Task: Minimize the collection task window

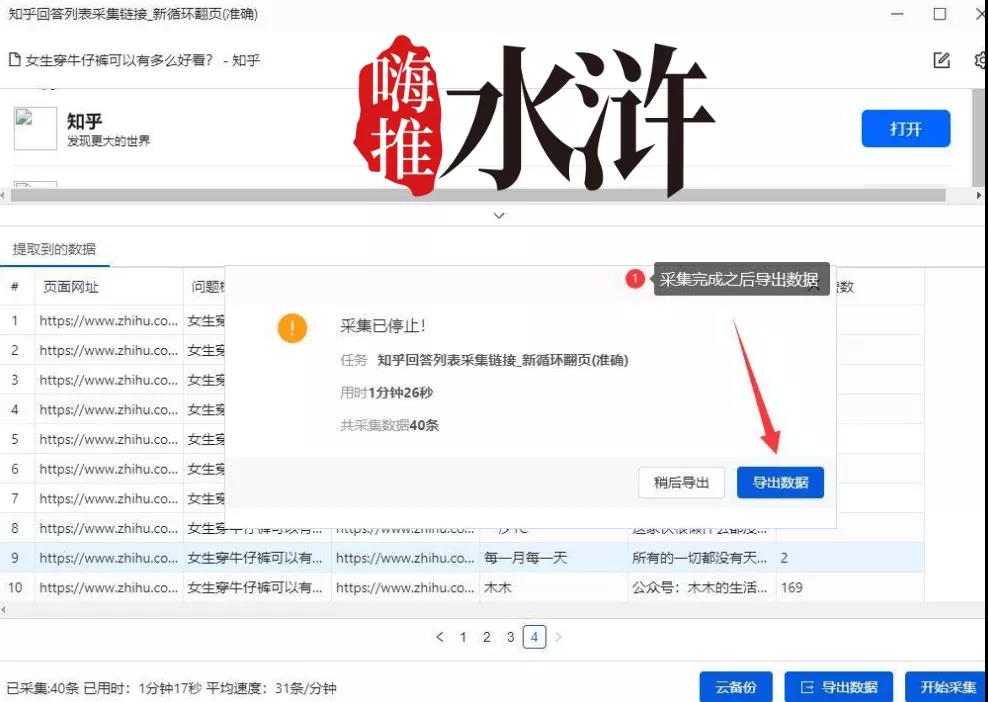Action: [x=898, y=14]
